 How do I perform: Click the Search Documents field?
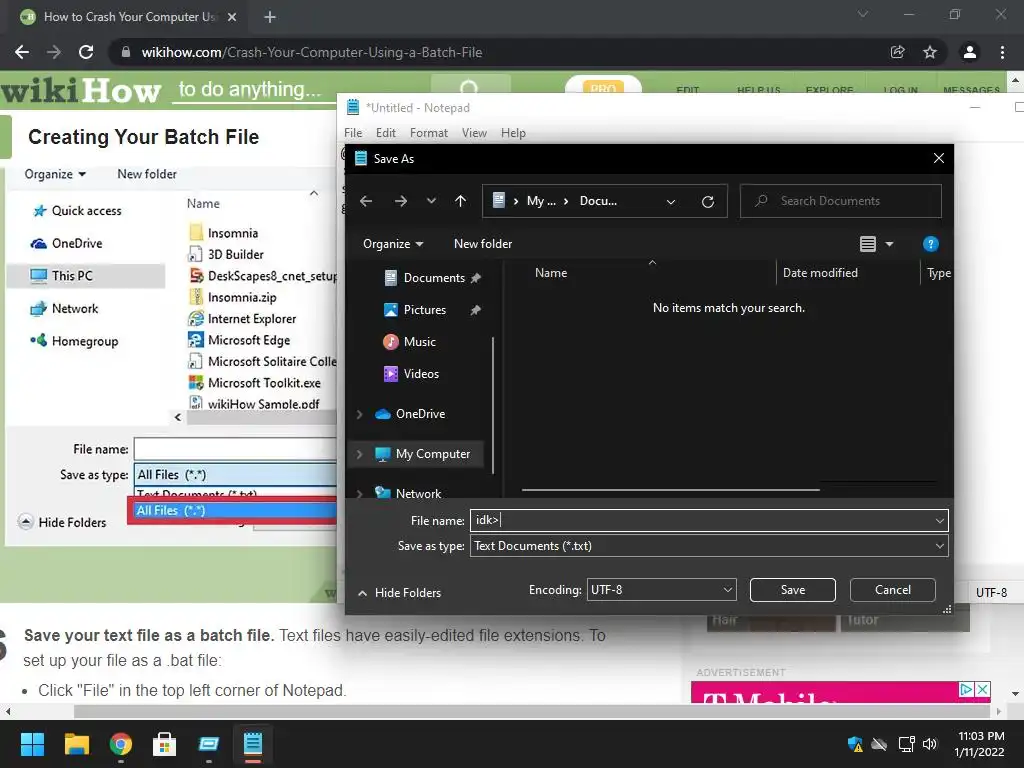pos(840,201)
